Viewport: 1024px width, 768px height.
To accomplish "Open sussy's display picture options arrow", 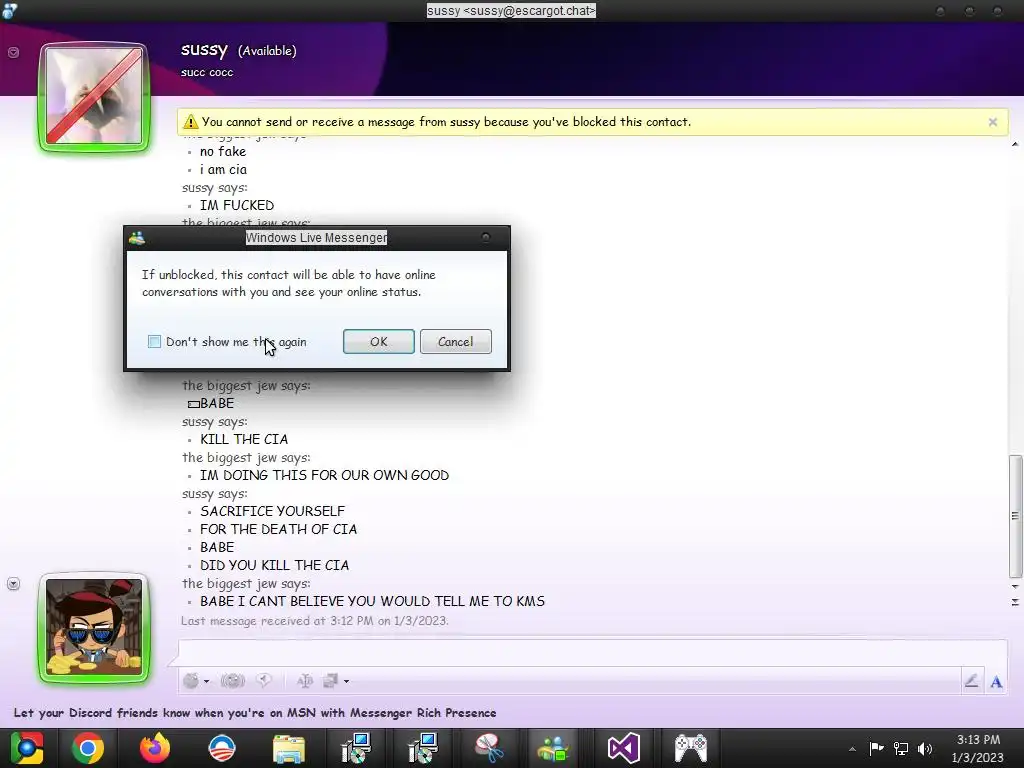I will click(13, 52).
